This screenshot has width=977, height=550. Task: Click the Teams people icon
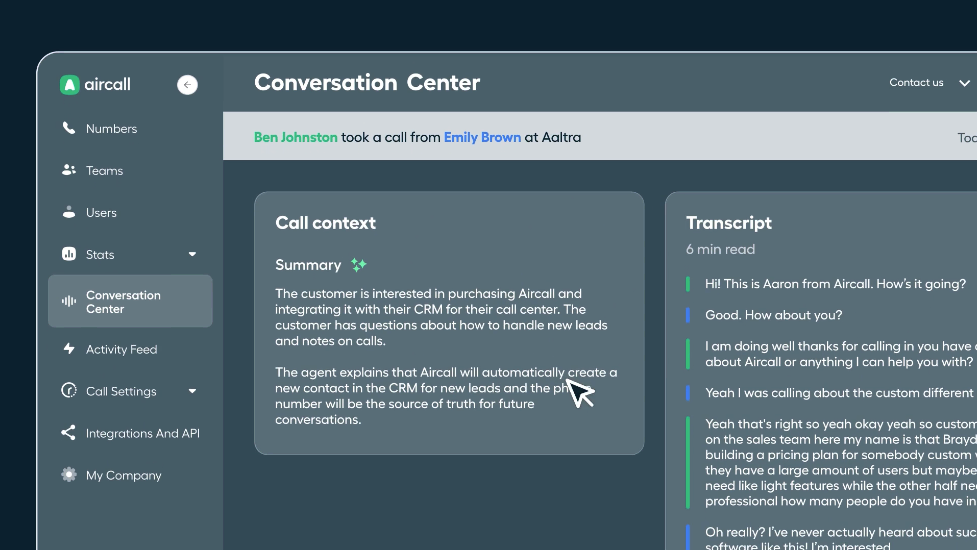pyautogui.click(x=69, y=169)
